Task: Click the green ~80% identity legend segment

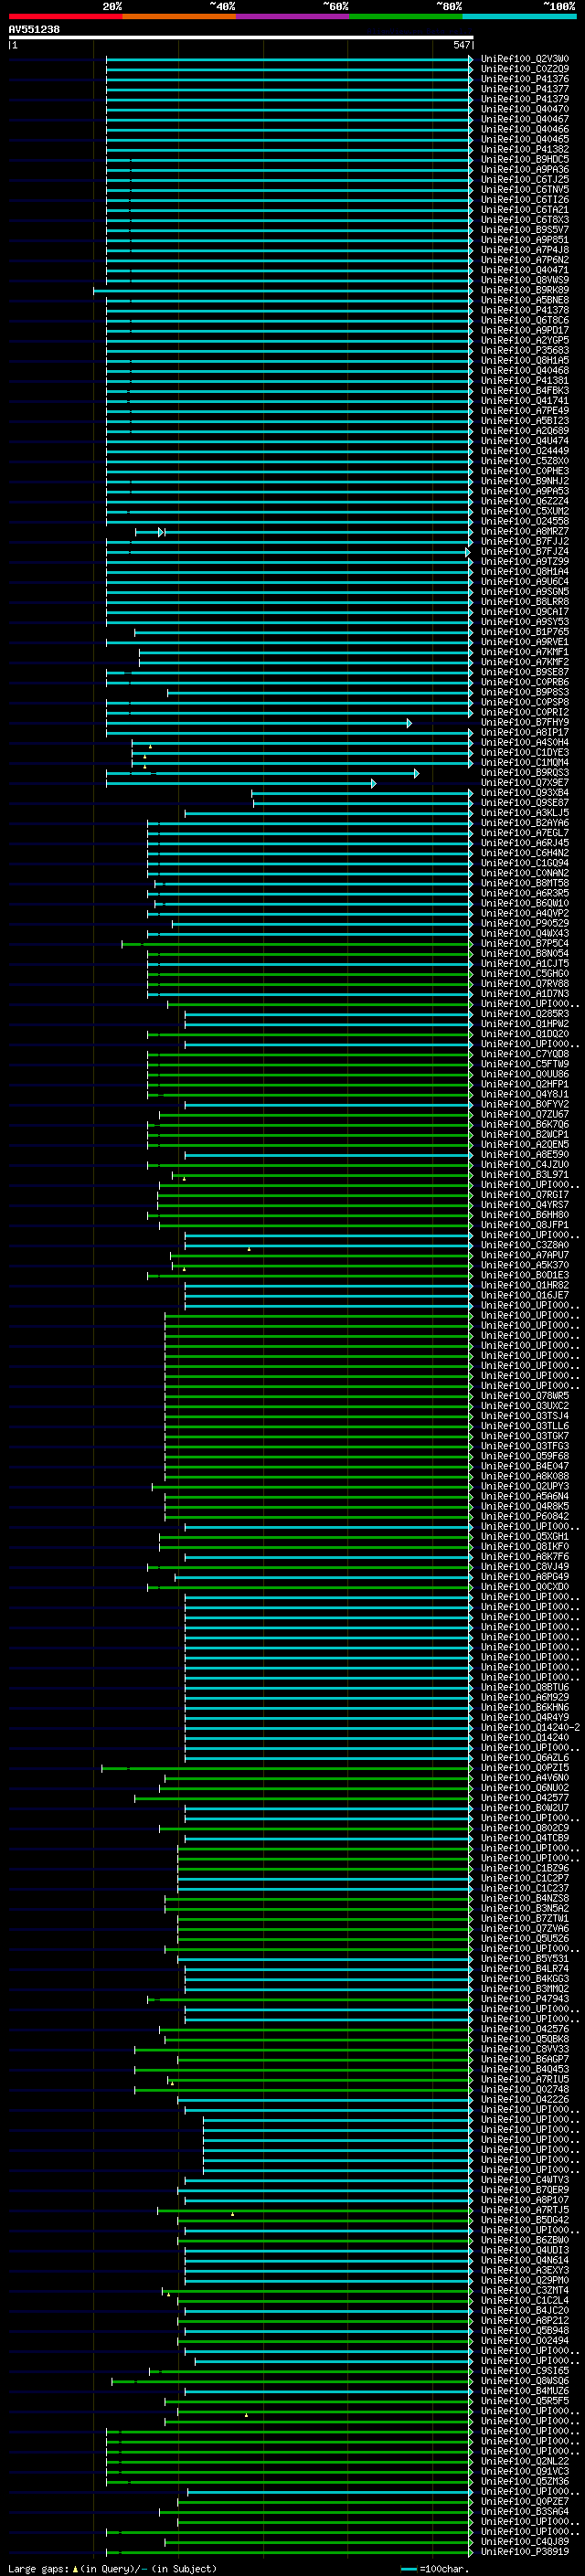Action: 405,16
